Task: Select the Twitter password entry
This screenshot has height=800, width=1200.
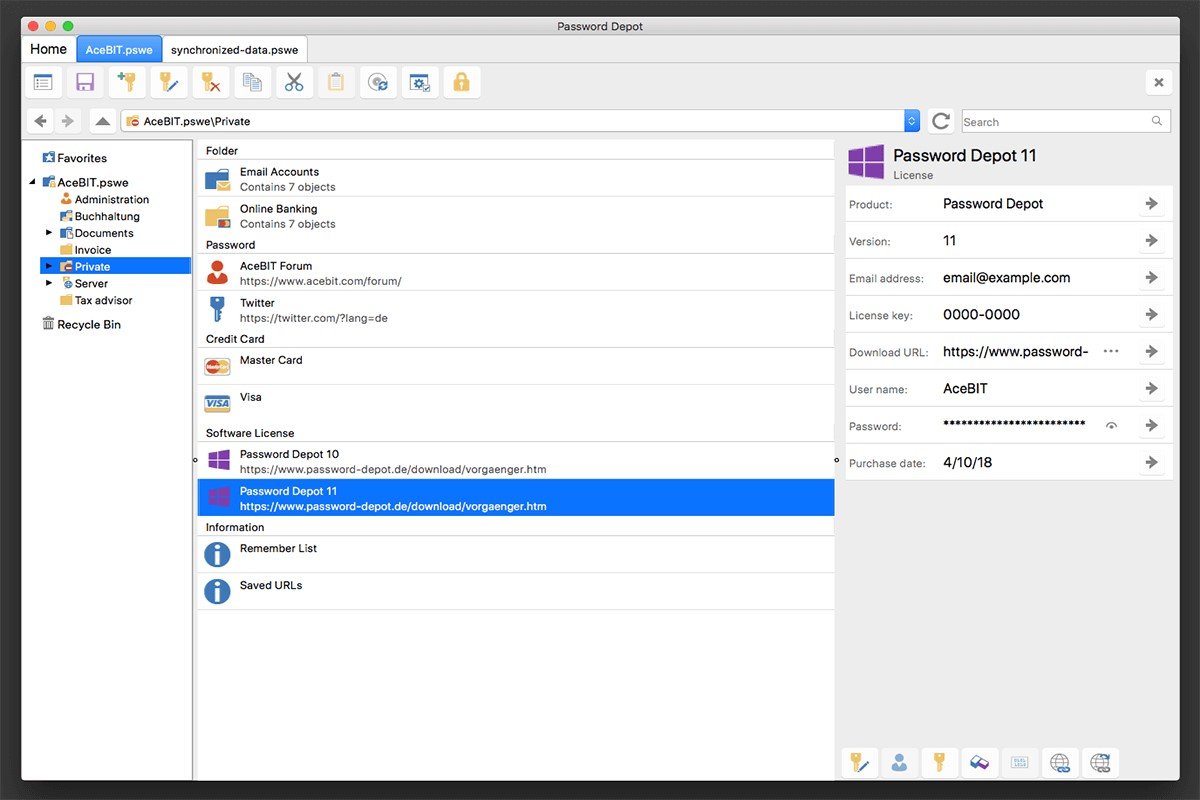Action: click(x=516, y=309)
